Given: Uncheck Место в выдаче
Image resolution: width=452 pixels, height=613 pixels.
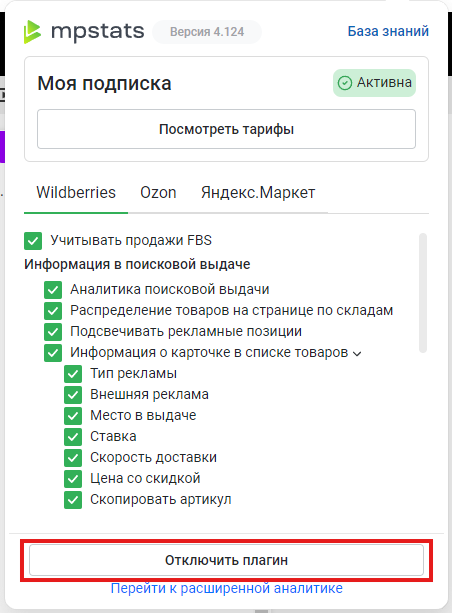Looking at the screenshot, I should point(73,416).
